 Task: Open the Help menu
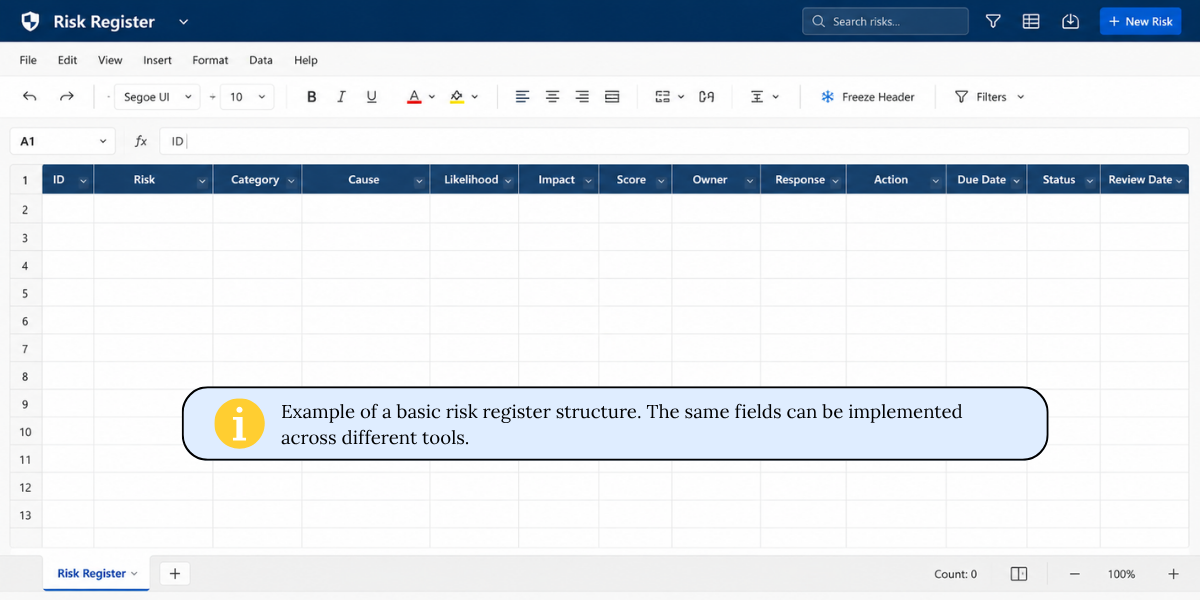click(x=306, y=60)
